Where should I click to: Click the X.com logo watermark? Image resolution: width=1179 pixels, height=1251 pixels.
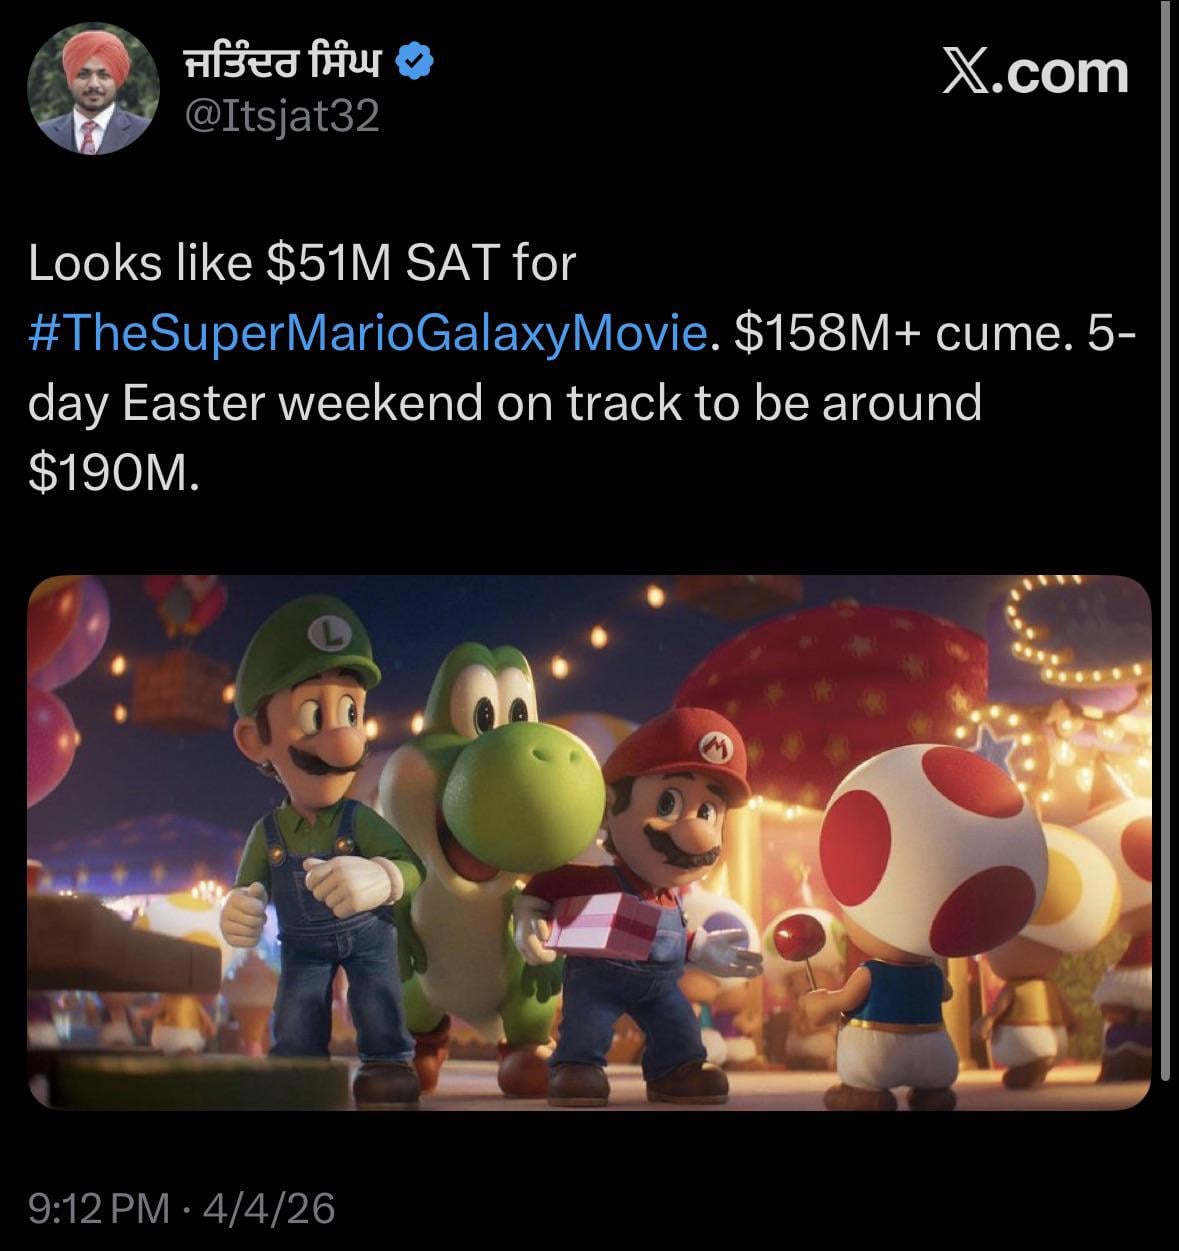[x=1035, y=72]
